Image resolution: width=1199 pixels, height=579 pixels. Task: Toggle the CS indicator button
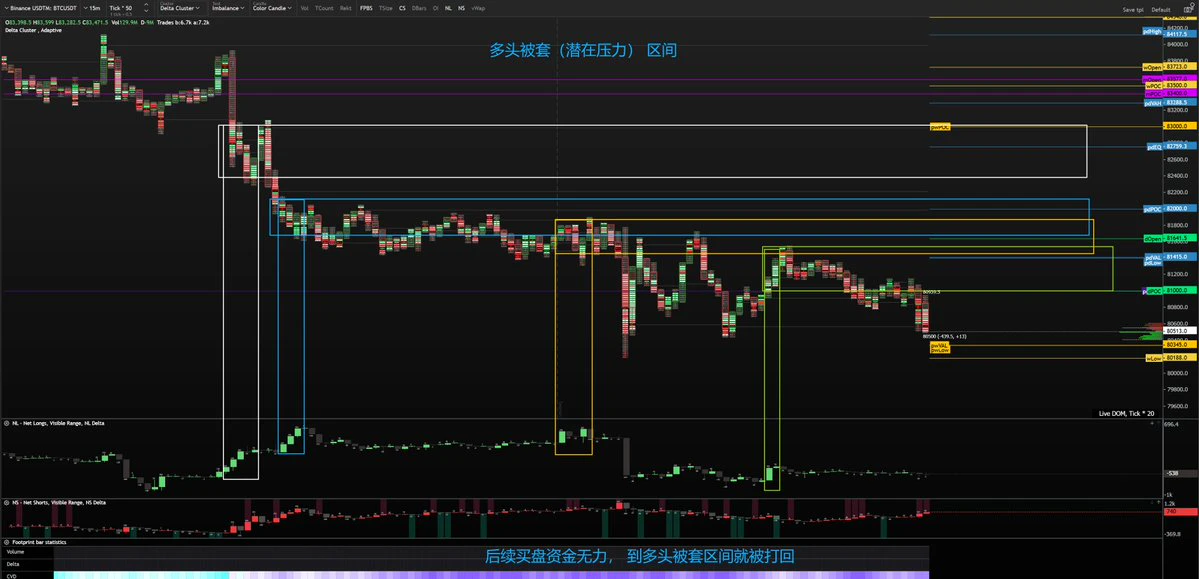tap(402, 8)
